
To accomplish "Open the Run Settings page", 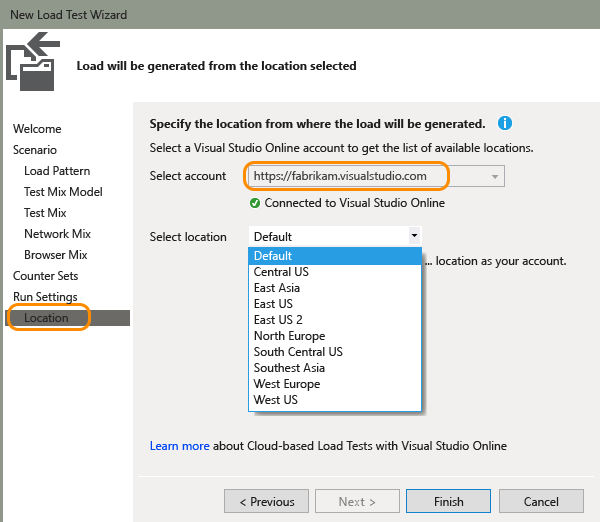I will point(45,297).
